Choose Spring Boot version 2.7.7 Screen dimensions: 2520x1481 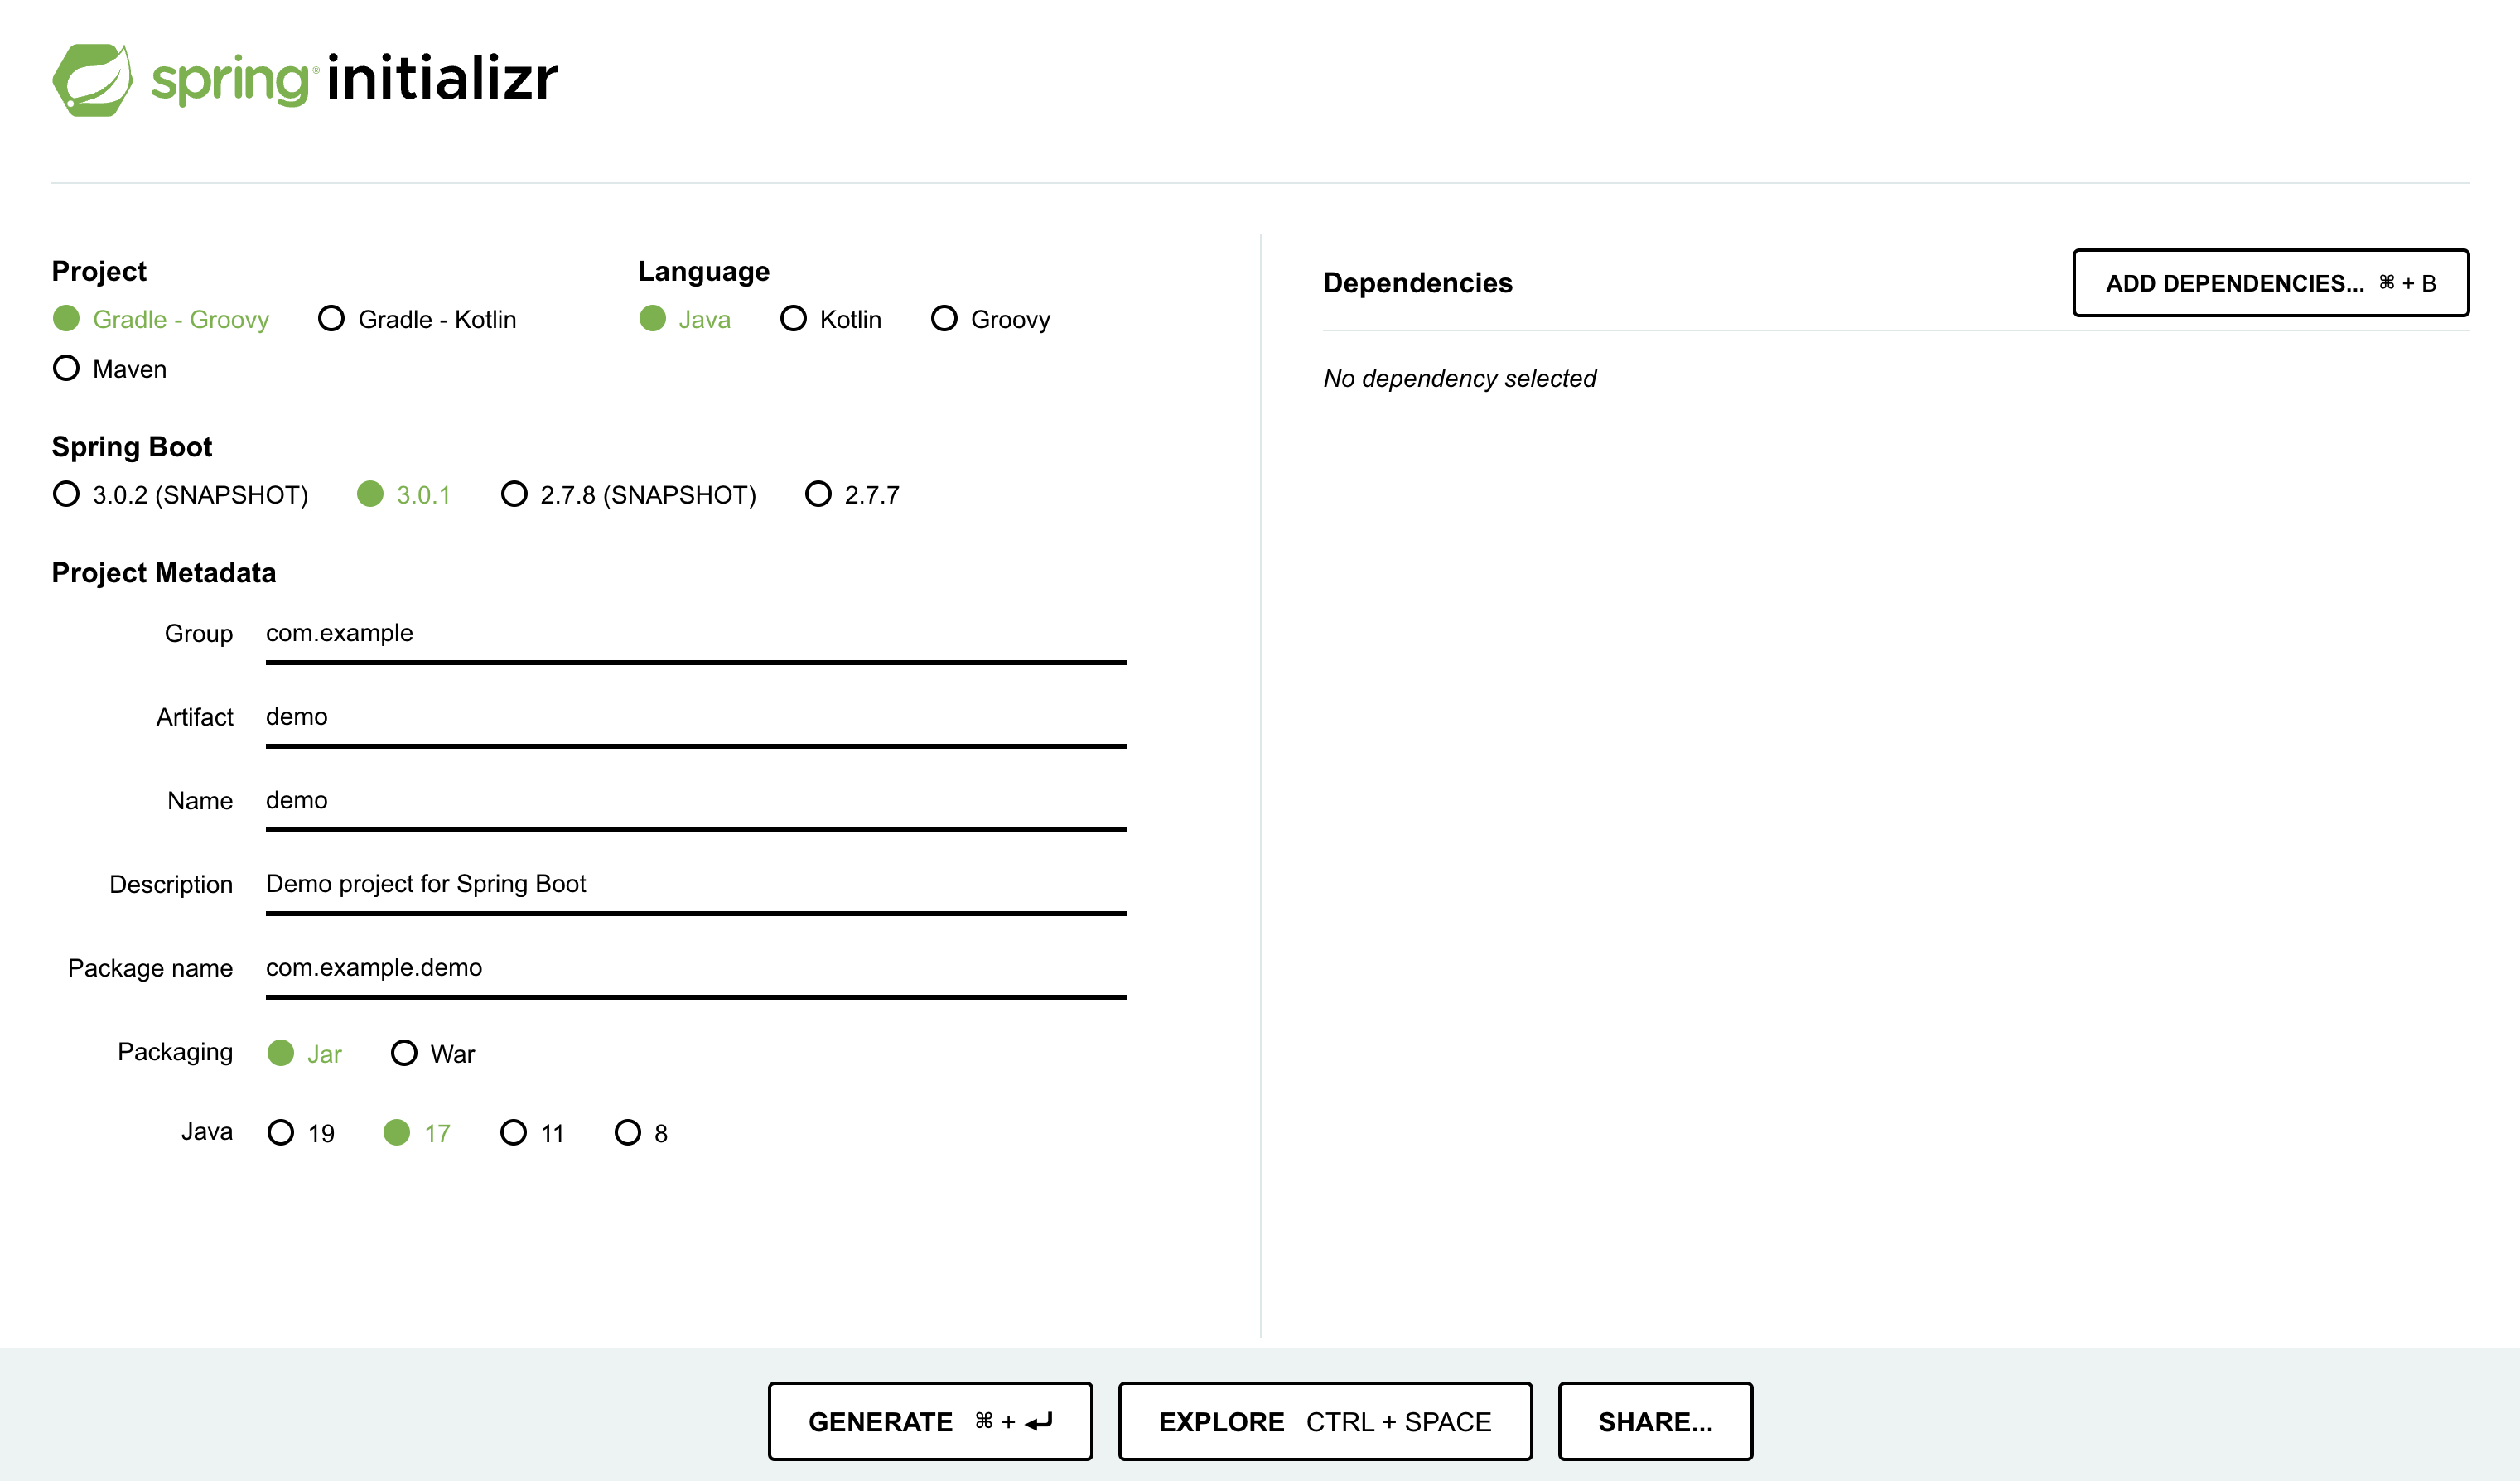tap(818, 495)
